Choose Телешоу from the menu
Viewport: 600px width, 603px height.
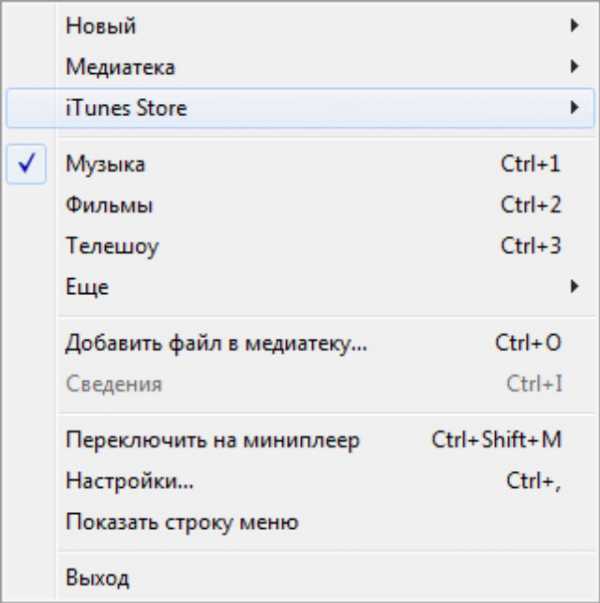112,246
